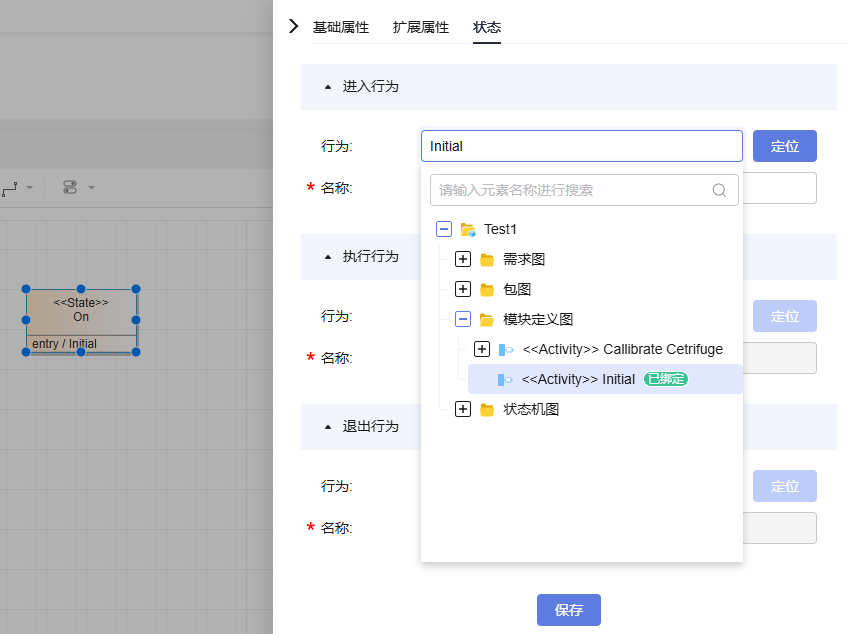
Task: Switch to the 扩展属性 tab
Action: pyautogui.click(x=421, y=27)
